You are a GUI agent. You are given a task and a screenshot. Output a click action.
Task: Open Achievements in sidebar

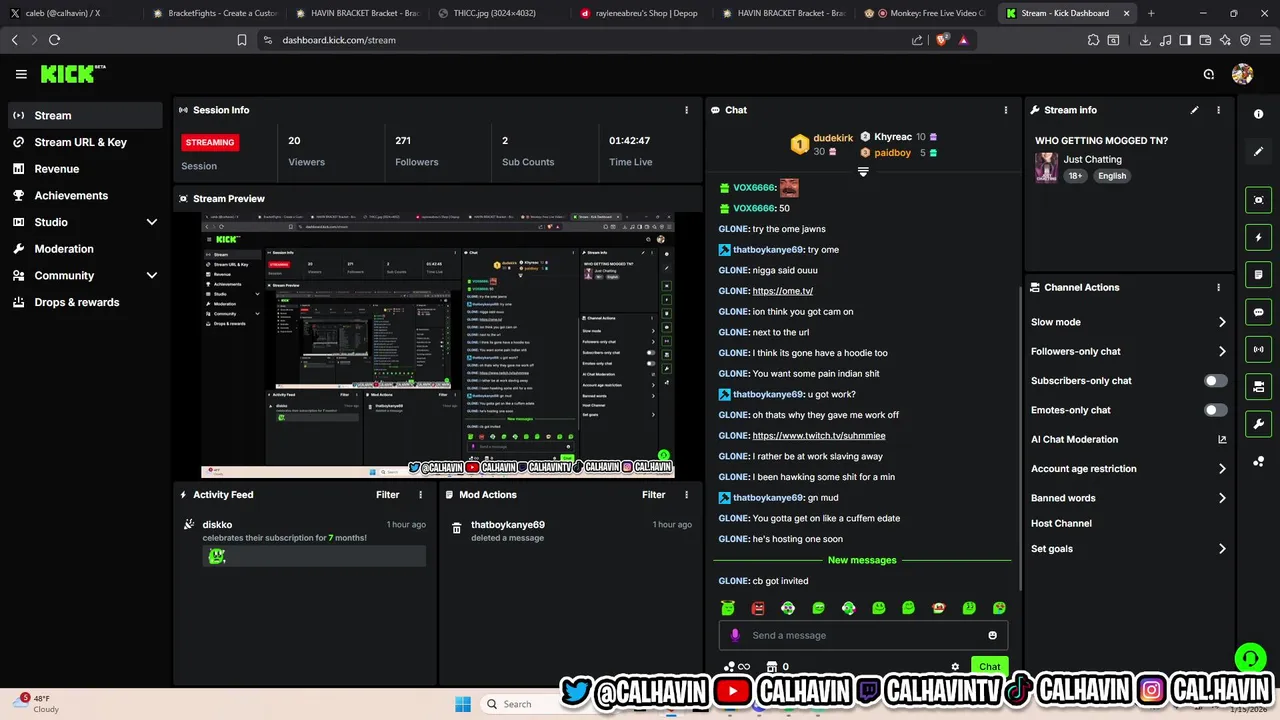85,195
